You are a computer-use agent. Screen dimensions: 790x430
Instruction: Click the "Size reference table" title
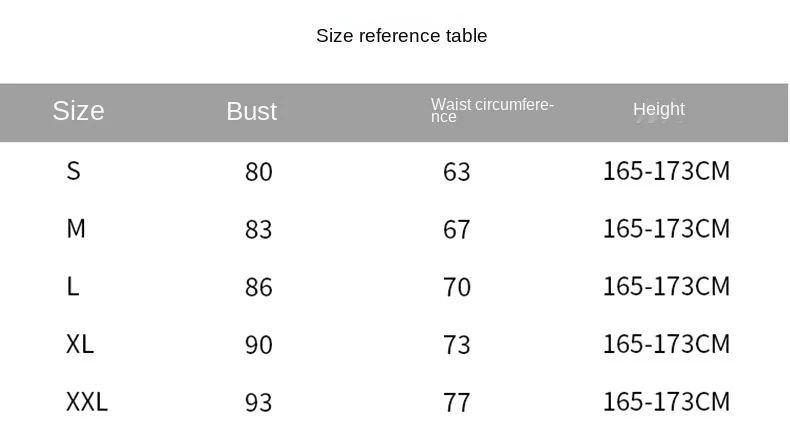tap(401, 36)
